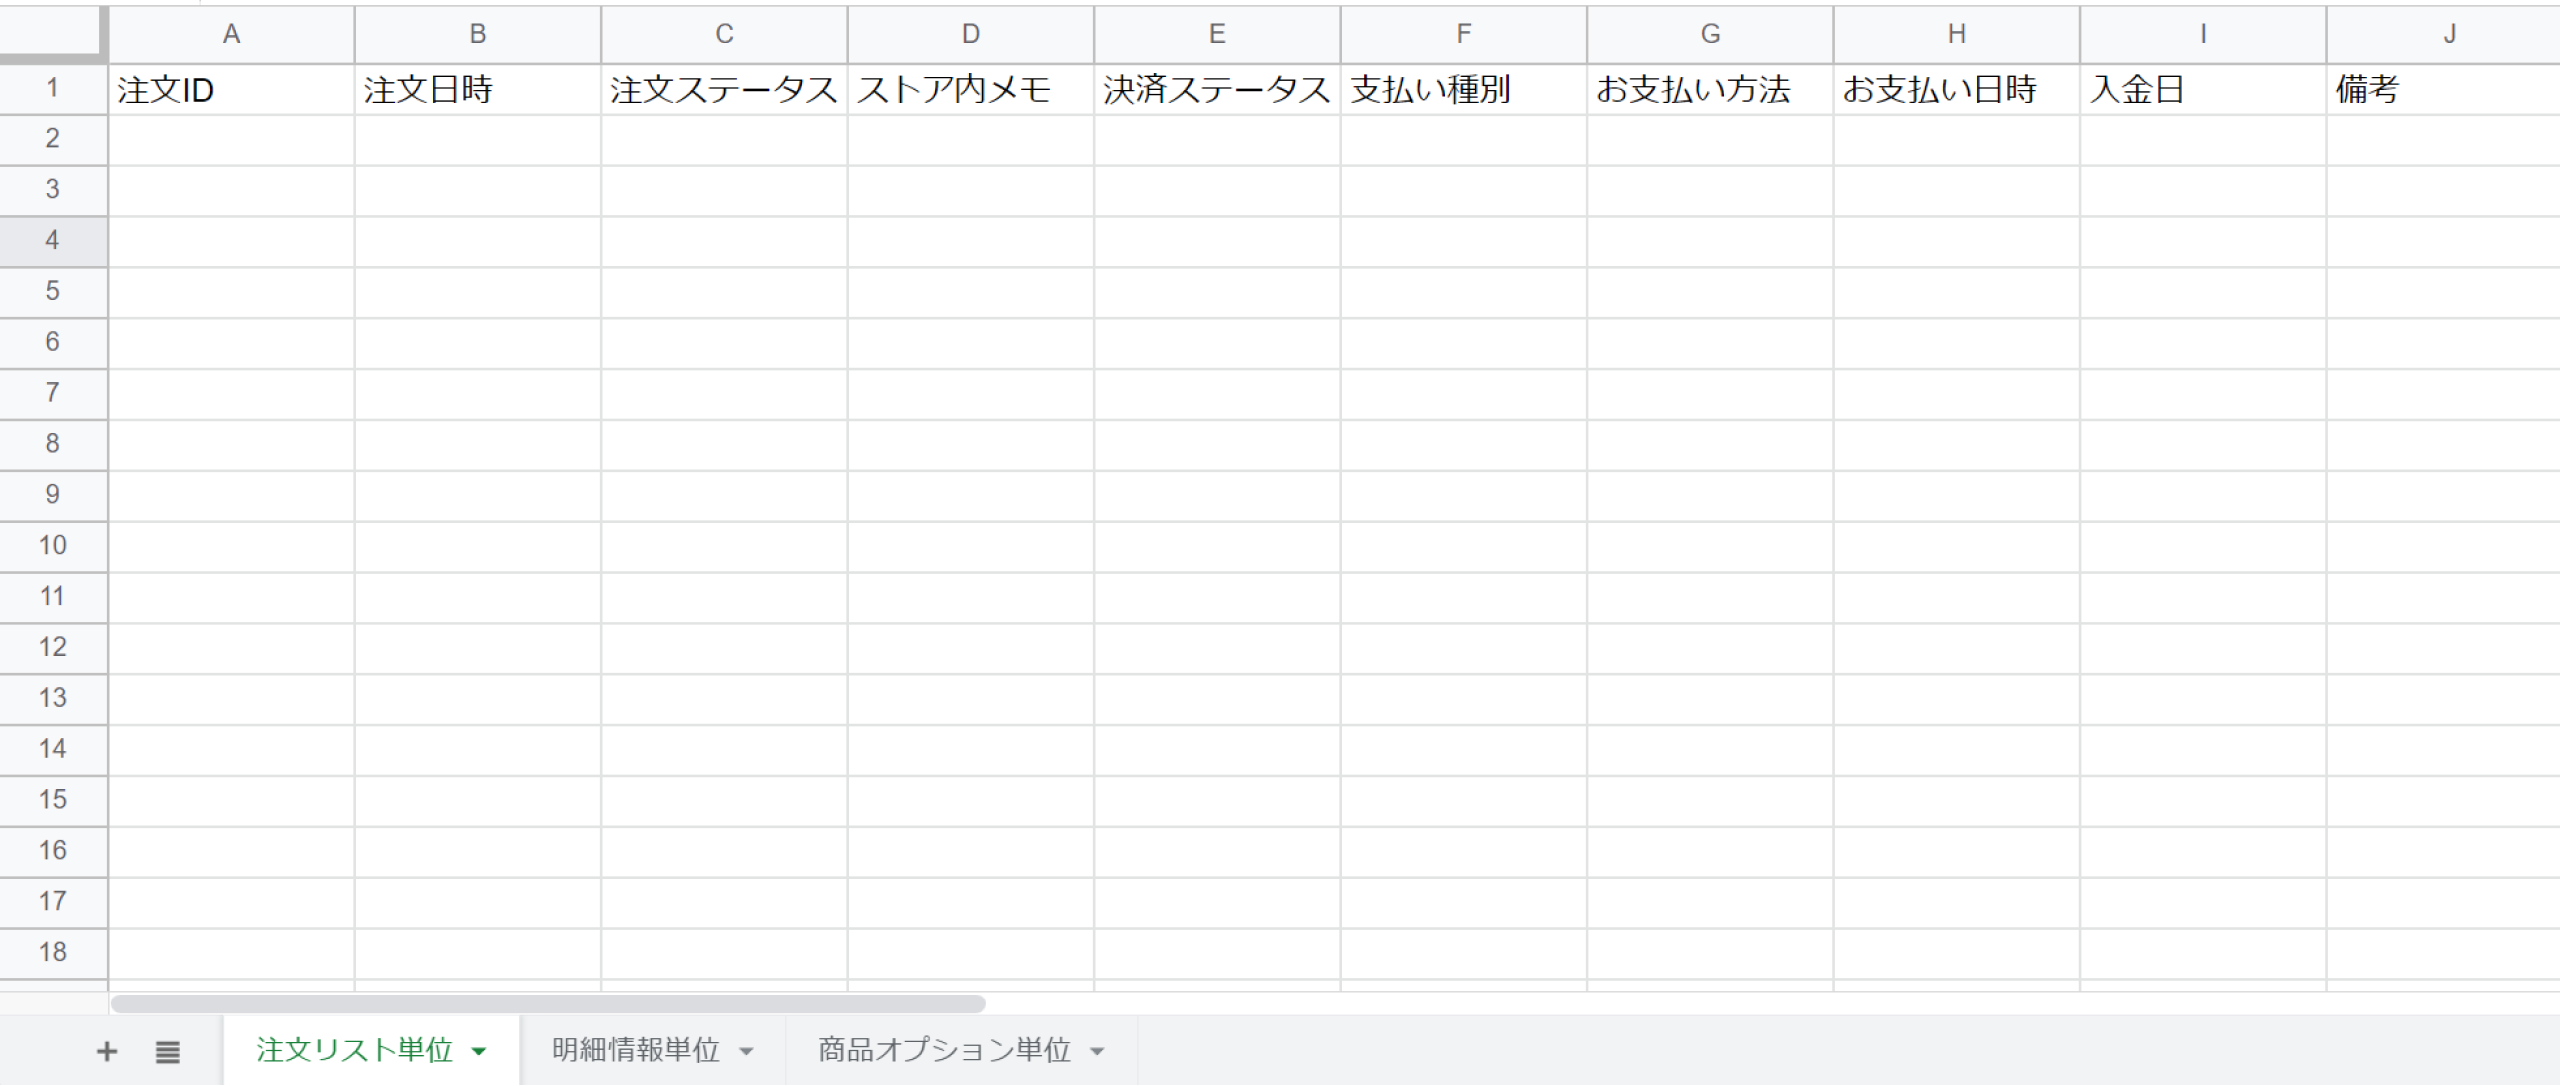Select the 注文リスト単位 sheet tab
Image resolution: width=2560 pixels, height=1086 pixels.
354,1050
